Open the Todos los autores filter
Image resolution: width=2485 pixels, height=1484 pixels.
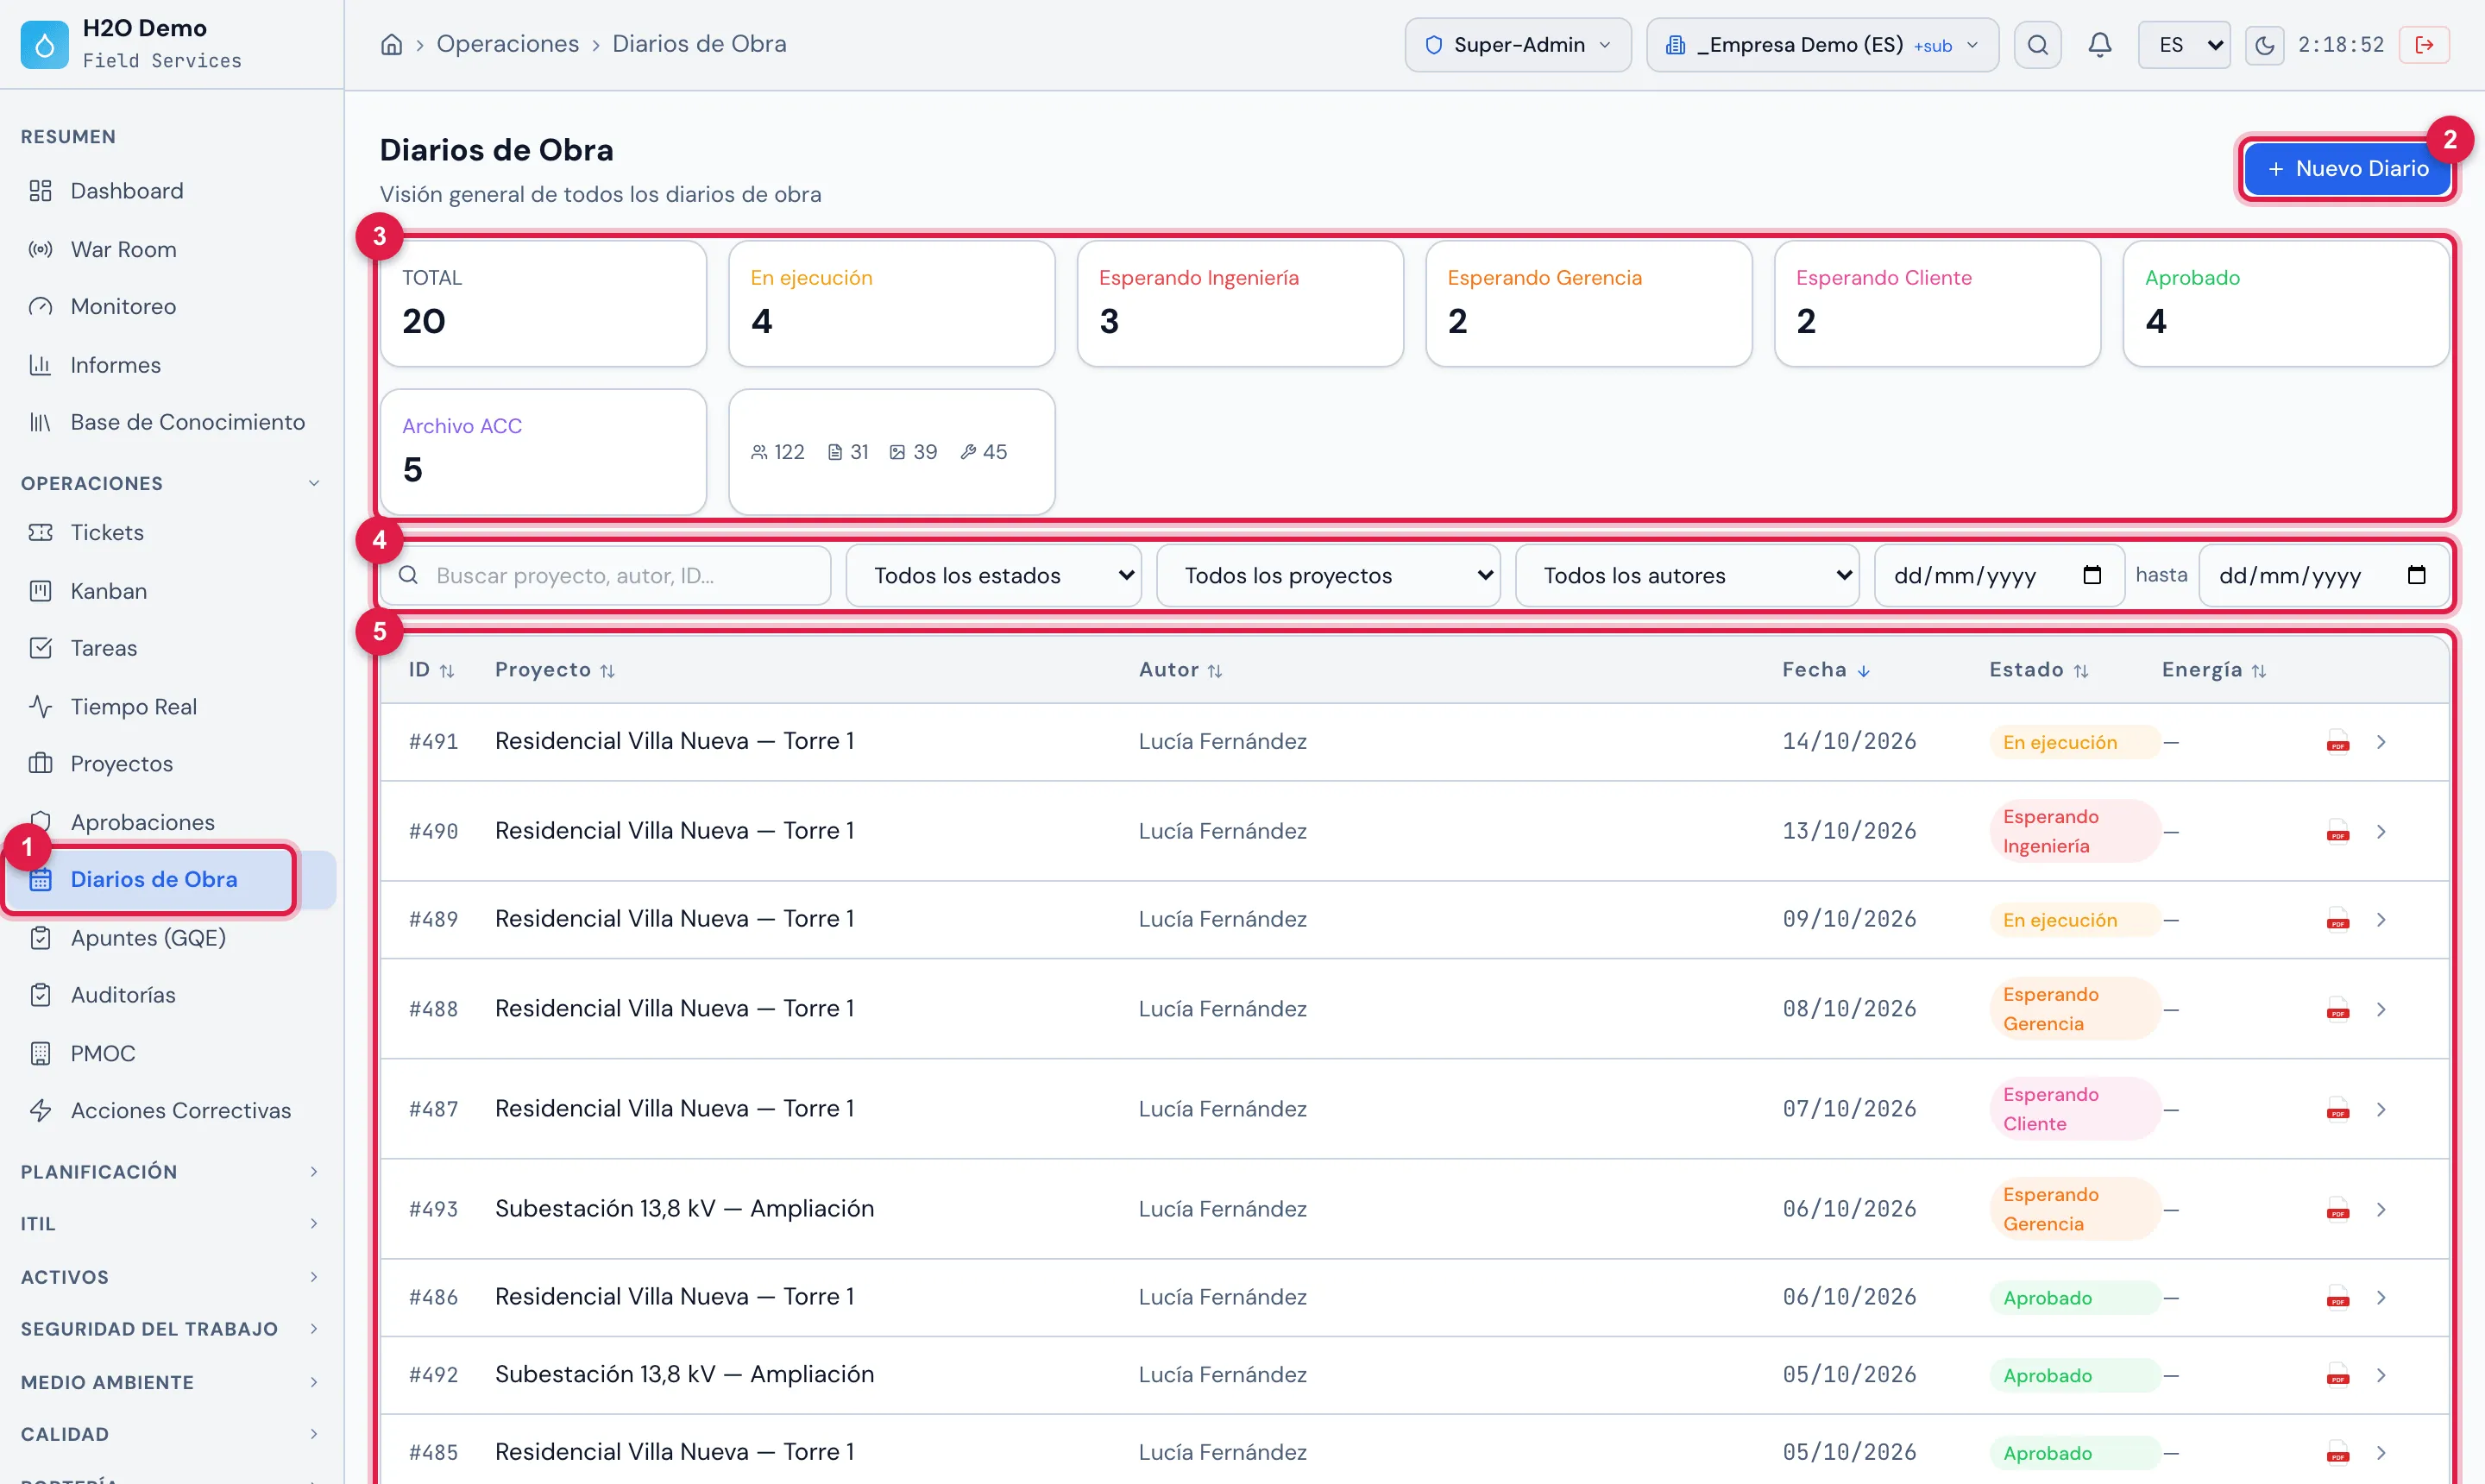pos(1687,576)
